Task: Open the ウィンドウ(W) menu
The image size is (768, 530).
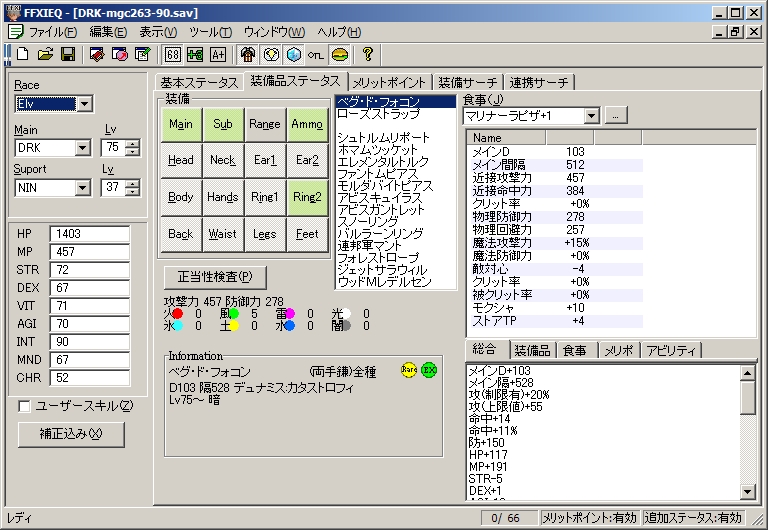Action: point(274,32)
